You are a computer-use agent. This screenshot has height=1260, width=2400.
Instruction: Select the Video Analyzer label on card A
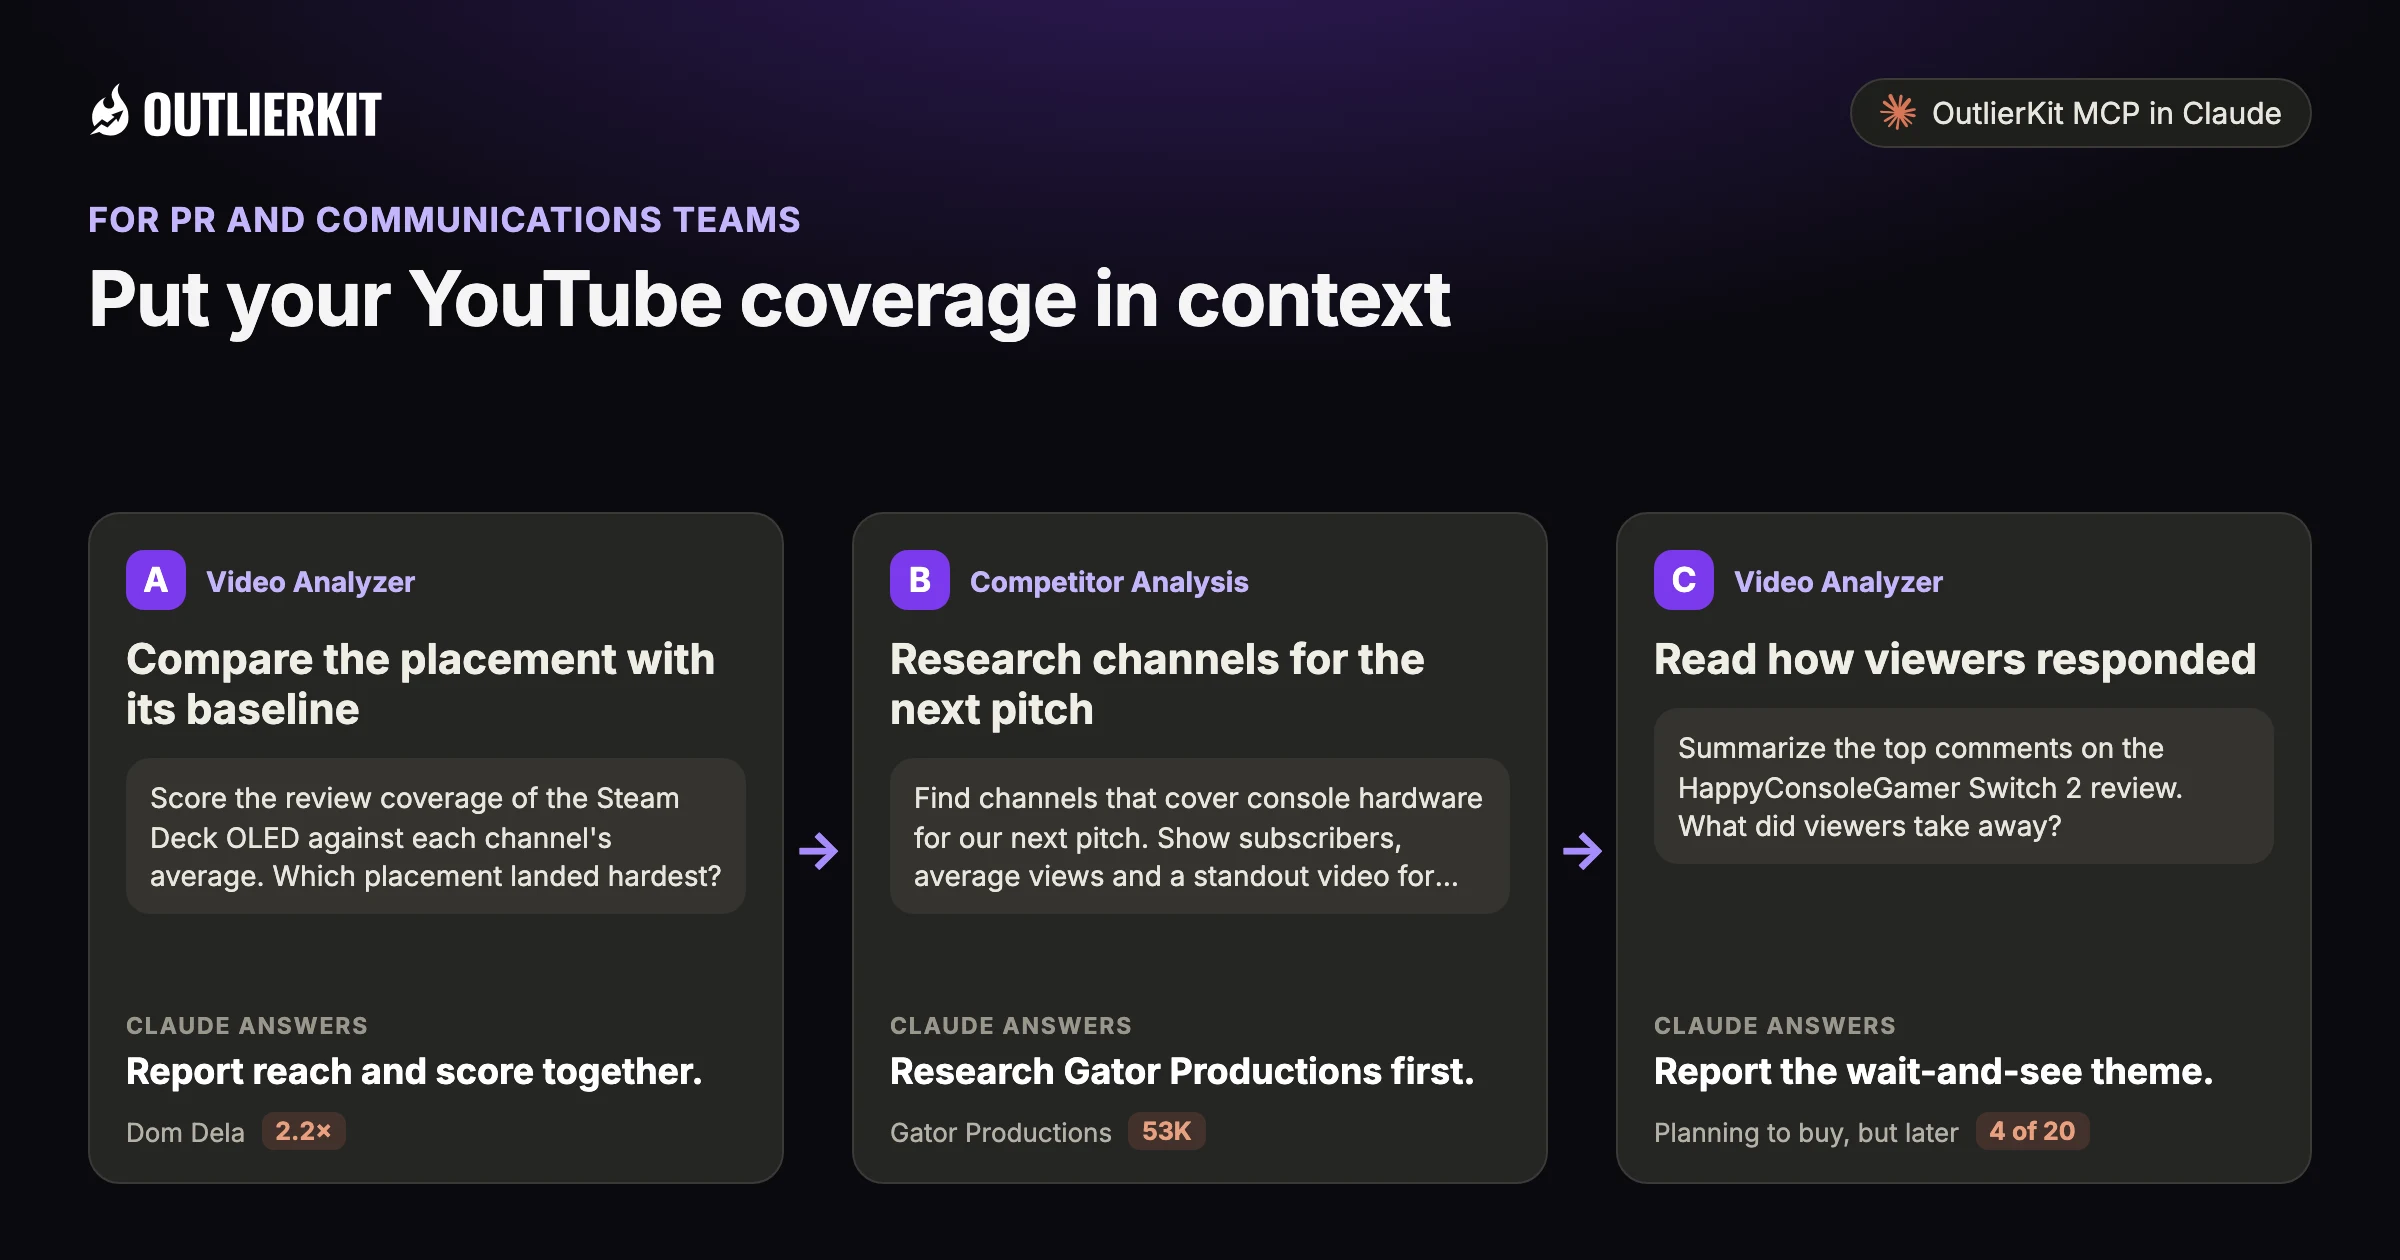point(310,582)
